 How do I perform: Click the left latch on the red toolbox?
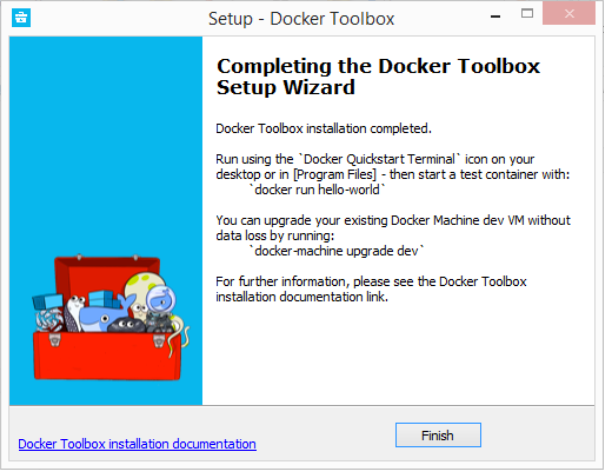(x=54, y=339)
